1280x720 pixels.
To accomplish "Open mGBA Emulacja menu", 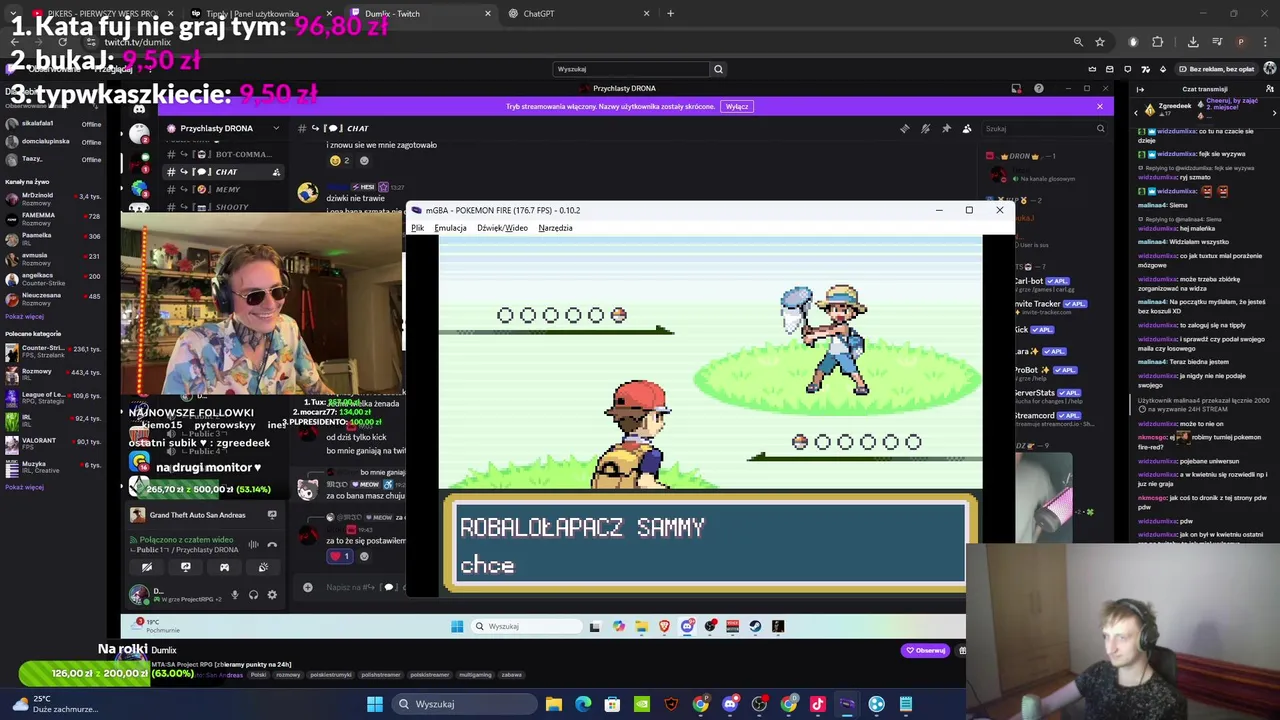I will 450,228.
